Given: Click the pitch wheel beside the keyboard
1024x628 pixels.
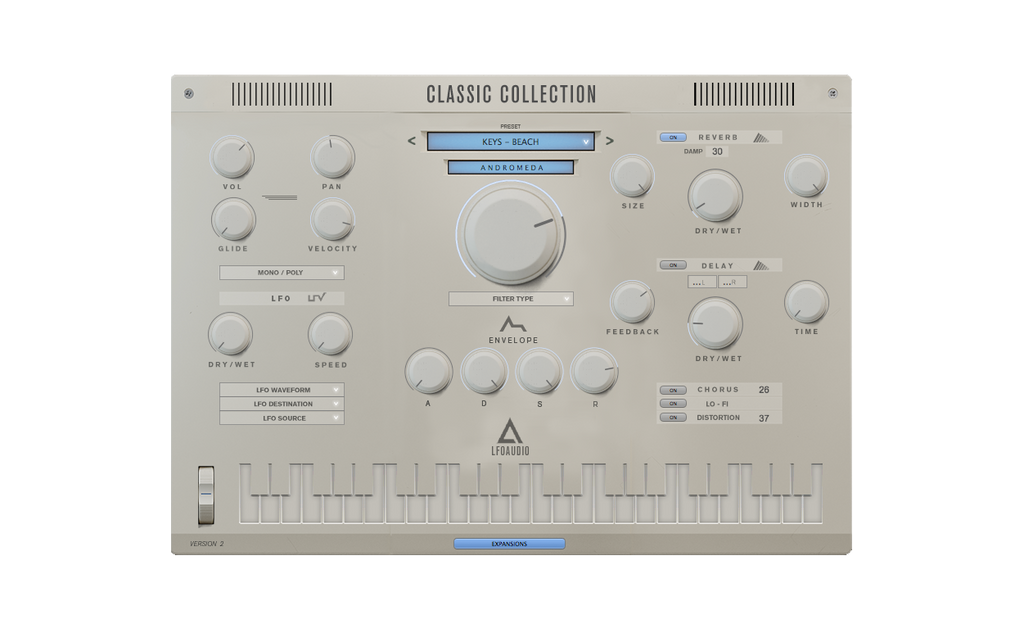Looking at the screenshot, I should 206,495.
